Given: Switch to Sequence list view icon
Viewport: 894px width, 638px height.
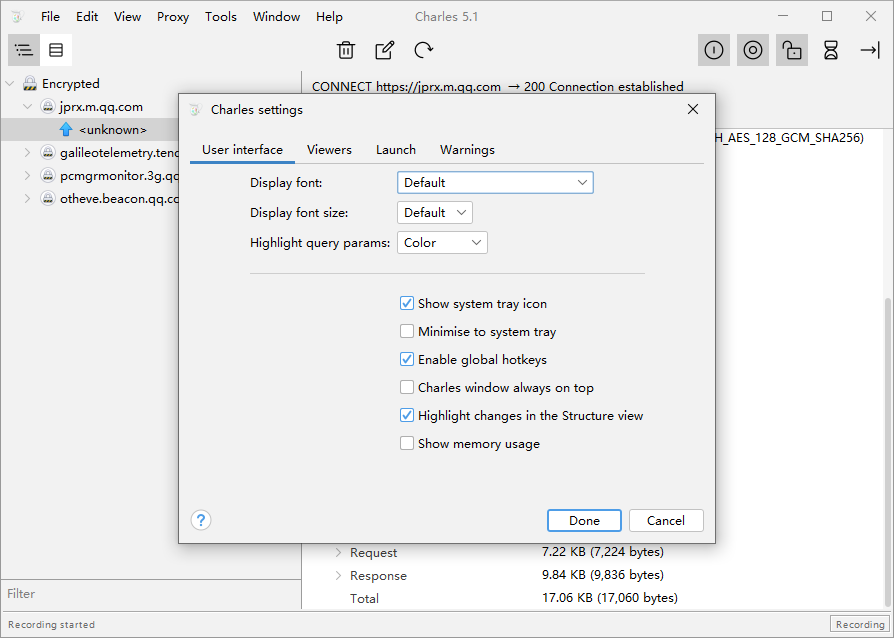Looking at the screenshot, I should click(56, 50).
